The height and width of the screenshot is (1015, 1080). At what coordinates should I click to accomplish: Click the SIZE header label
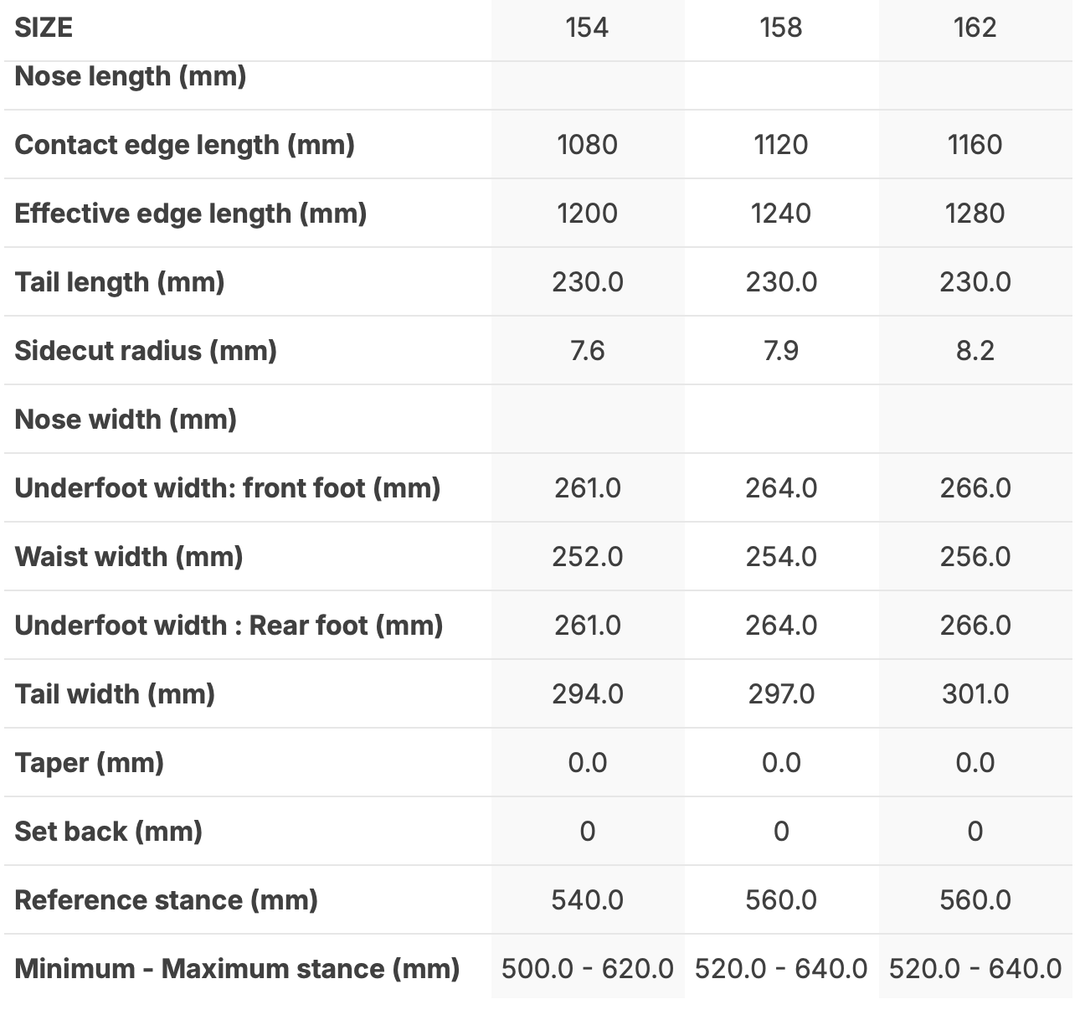coord(44,27)
